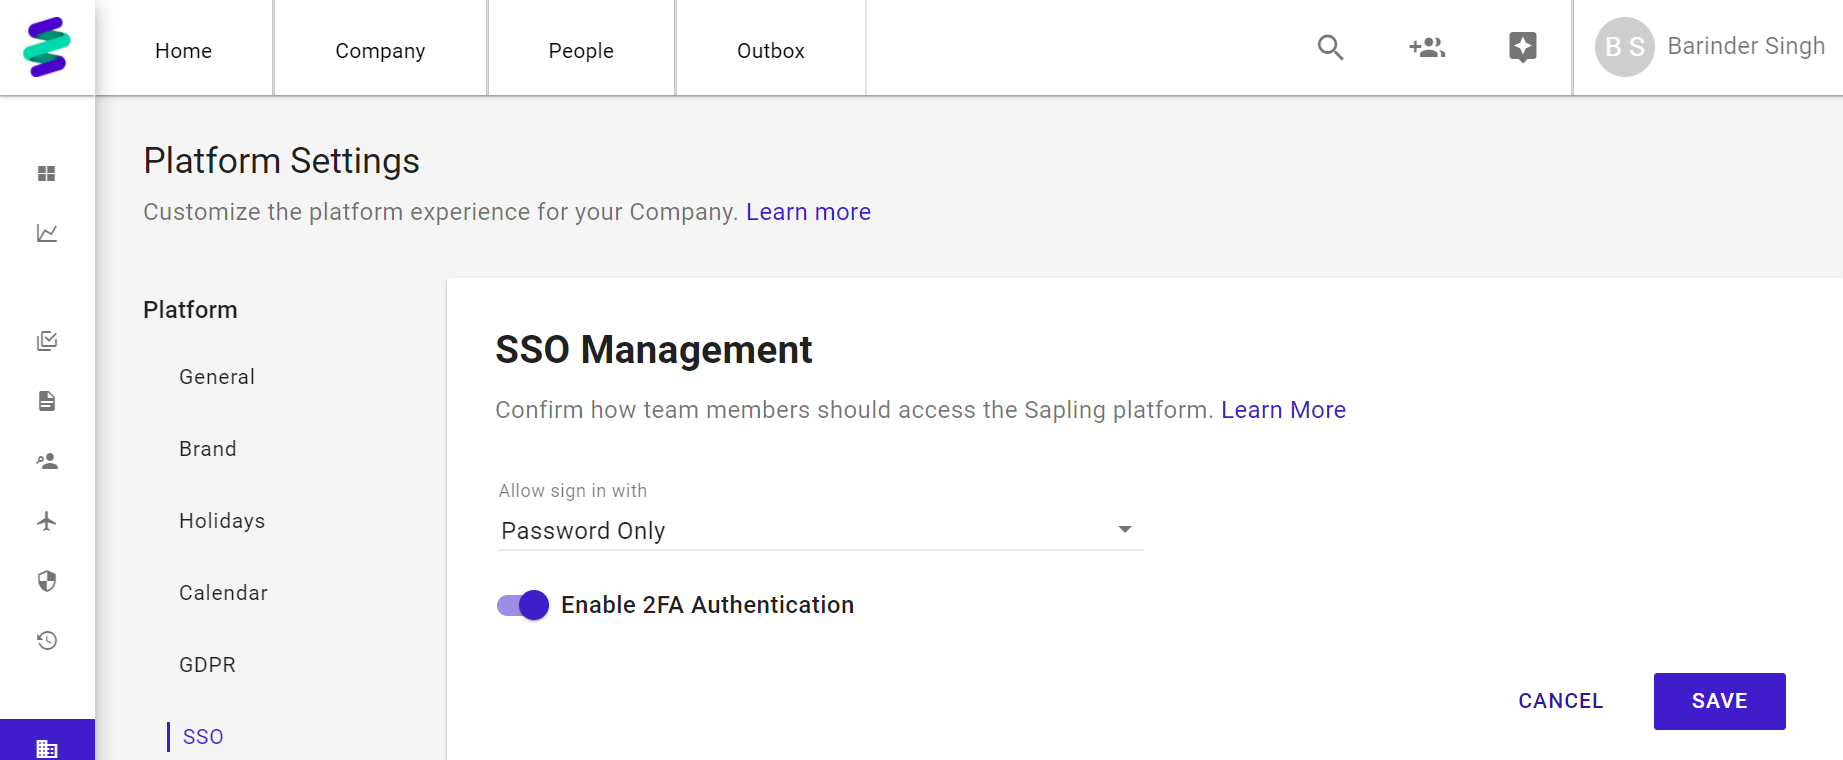Open the documents page sidebar icon

click(47, 401)
